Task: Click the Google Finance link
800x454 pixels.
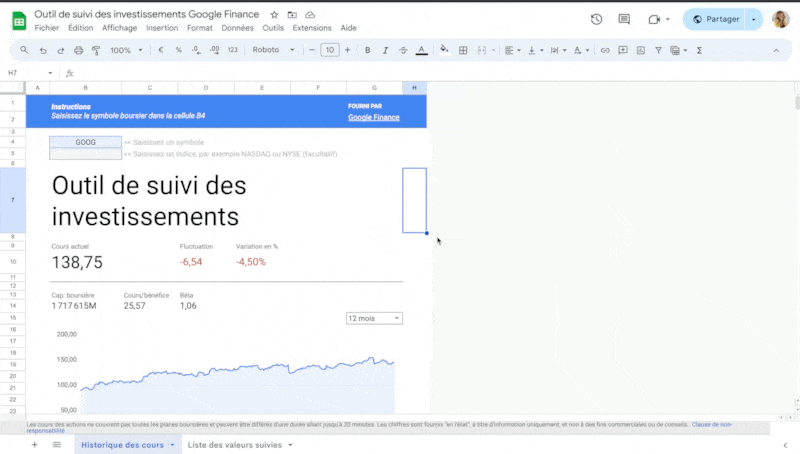Action: tap(373, 117)
